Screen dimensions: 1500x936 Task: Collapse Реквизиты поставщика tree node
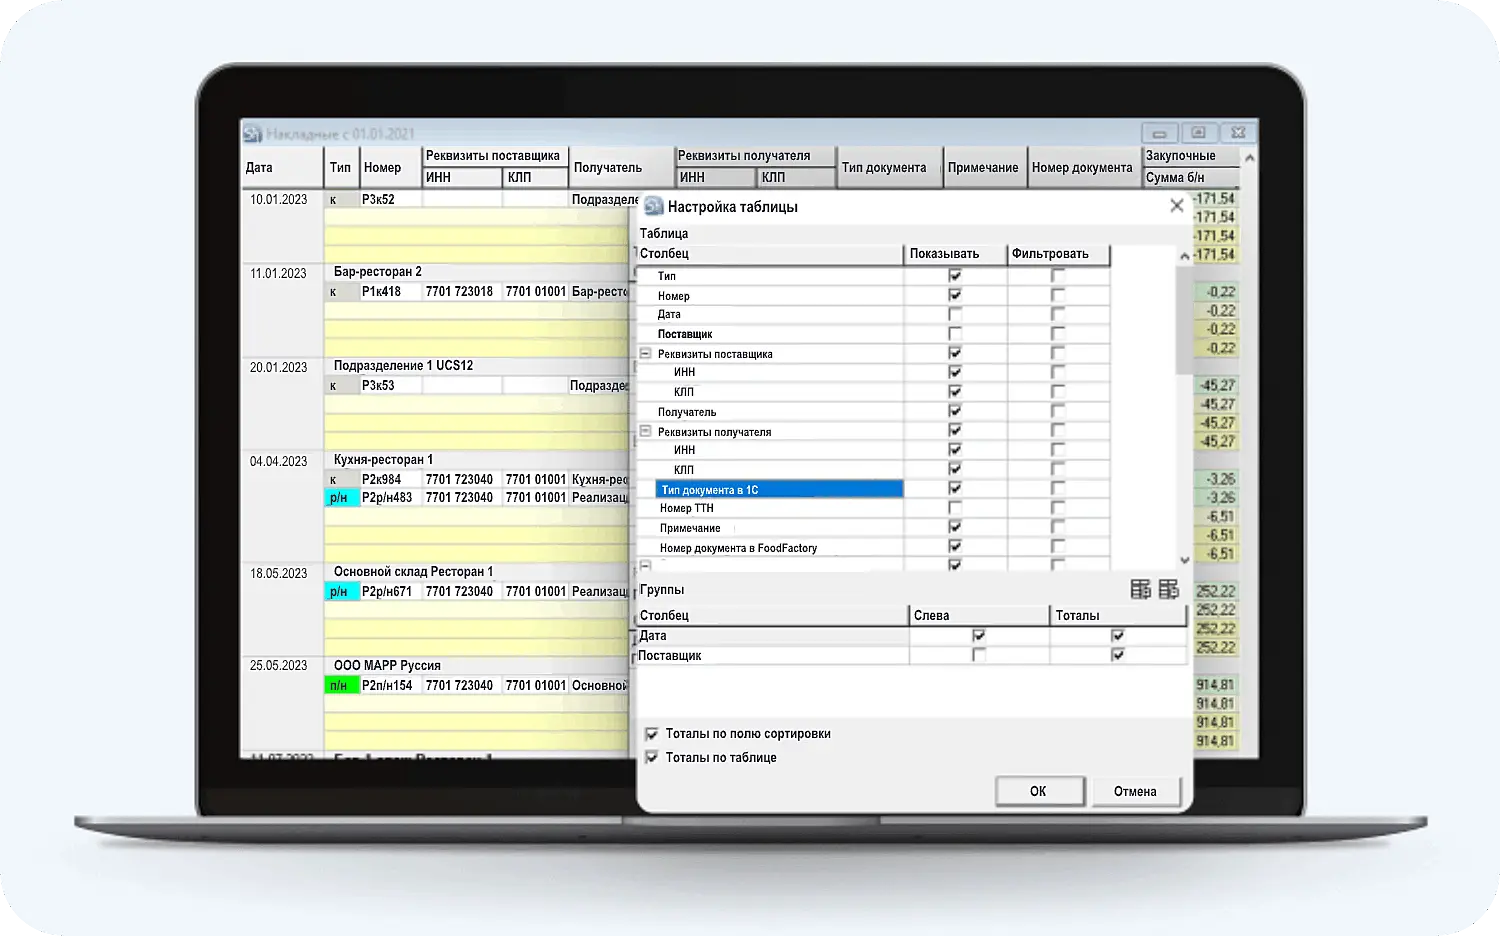tap(646, 353)
